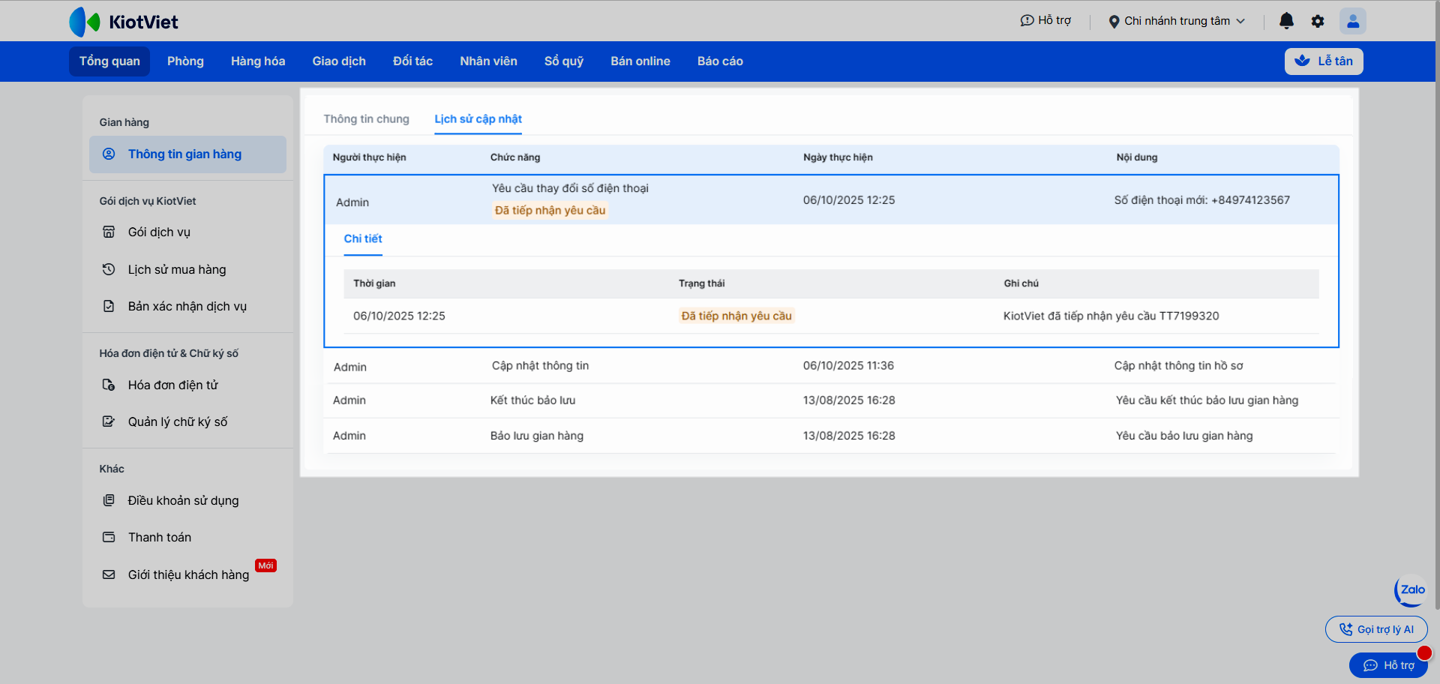This screenshot has height=684, width=1440.
Task: Click the user profile avatar icon
Action: (1352, 21)
